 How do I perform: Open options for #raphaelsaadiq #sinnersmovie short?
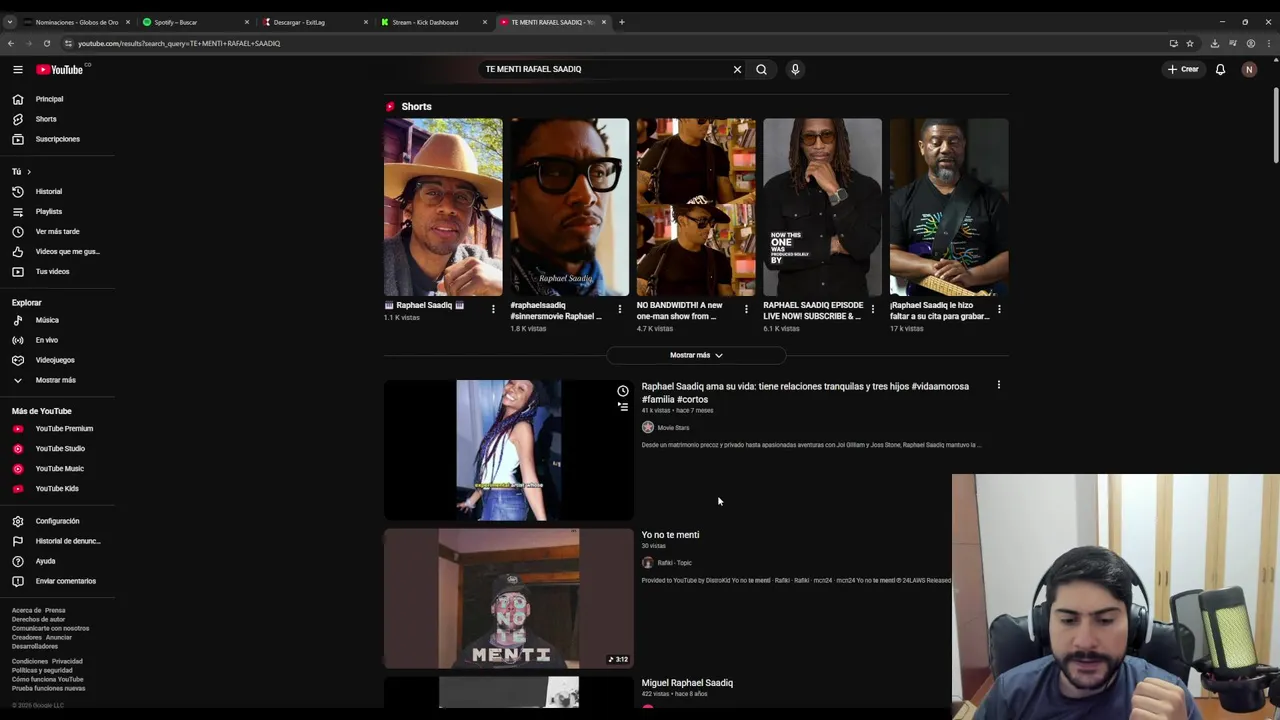point(619,309)
